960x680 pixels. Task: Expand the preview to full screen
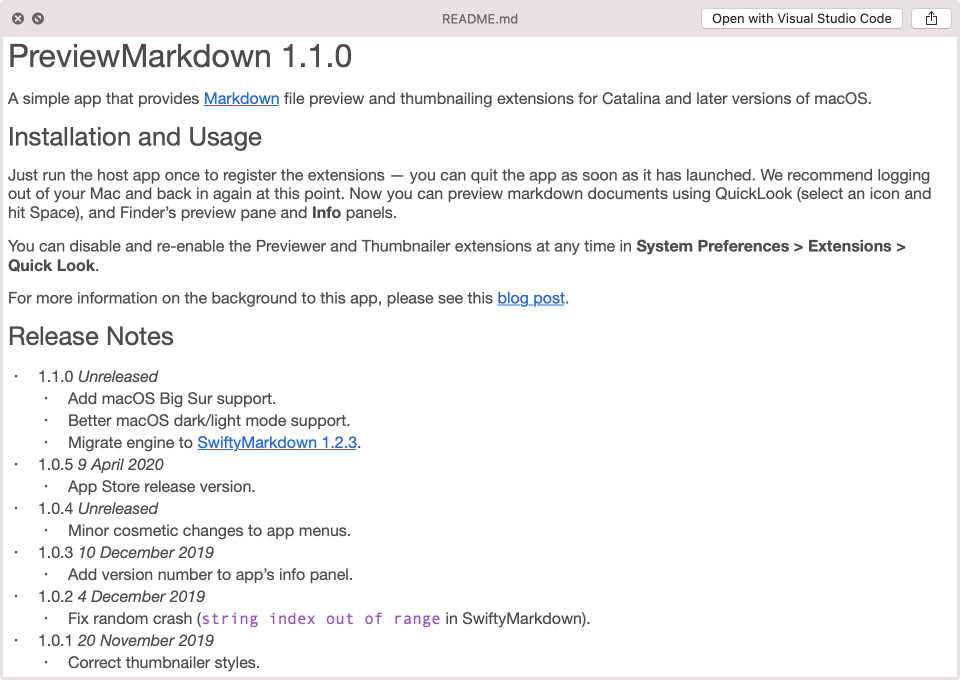(x=38, y=19)
